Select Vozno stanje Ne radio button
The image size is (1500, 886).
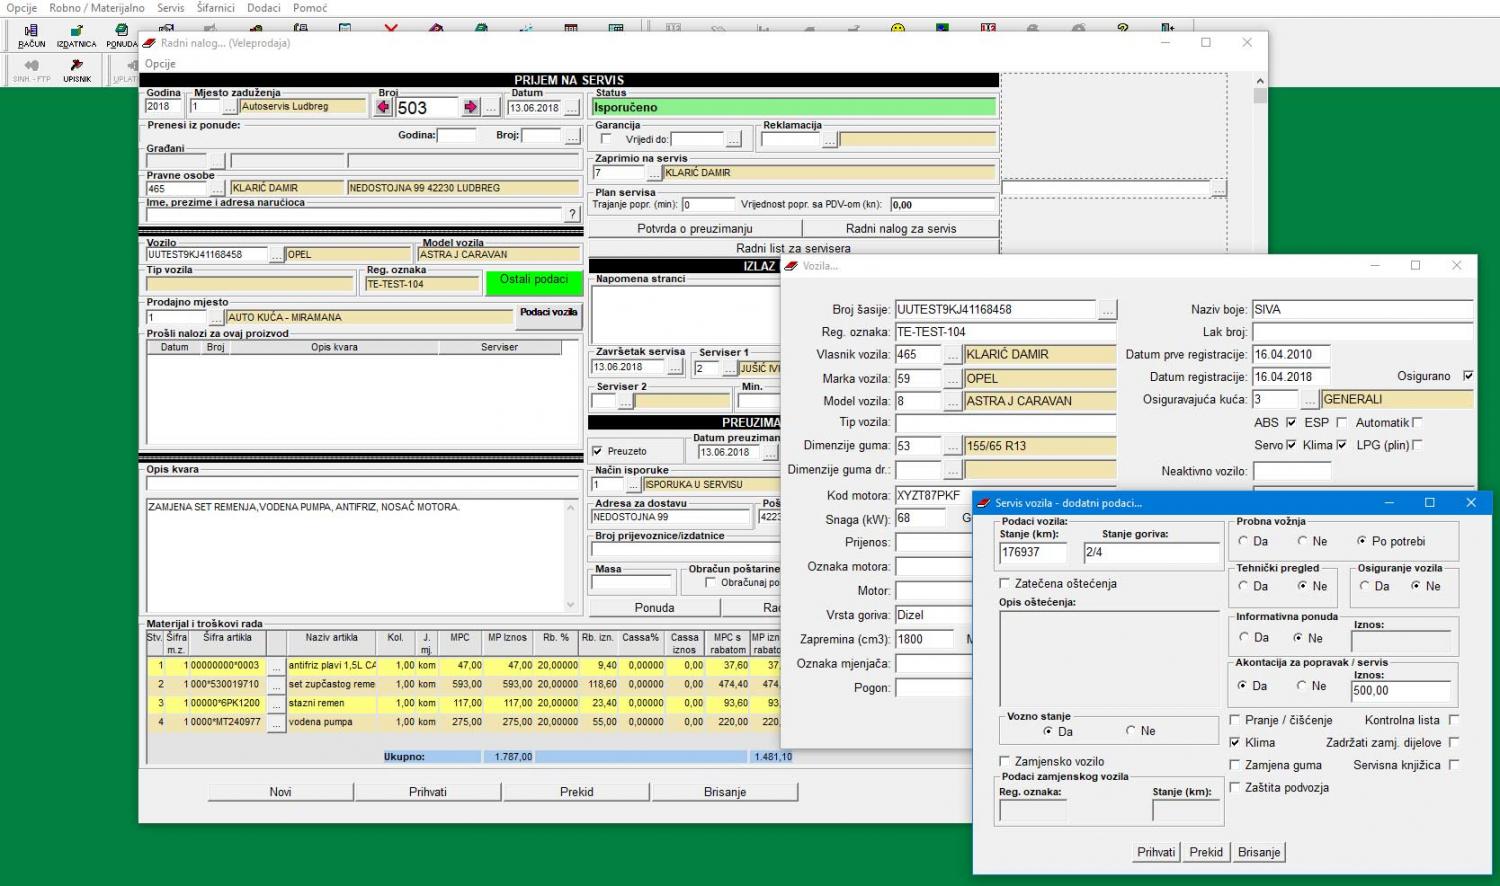pos(1131,731)
